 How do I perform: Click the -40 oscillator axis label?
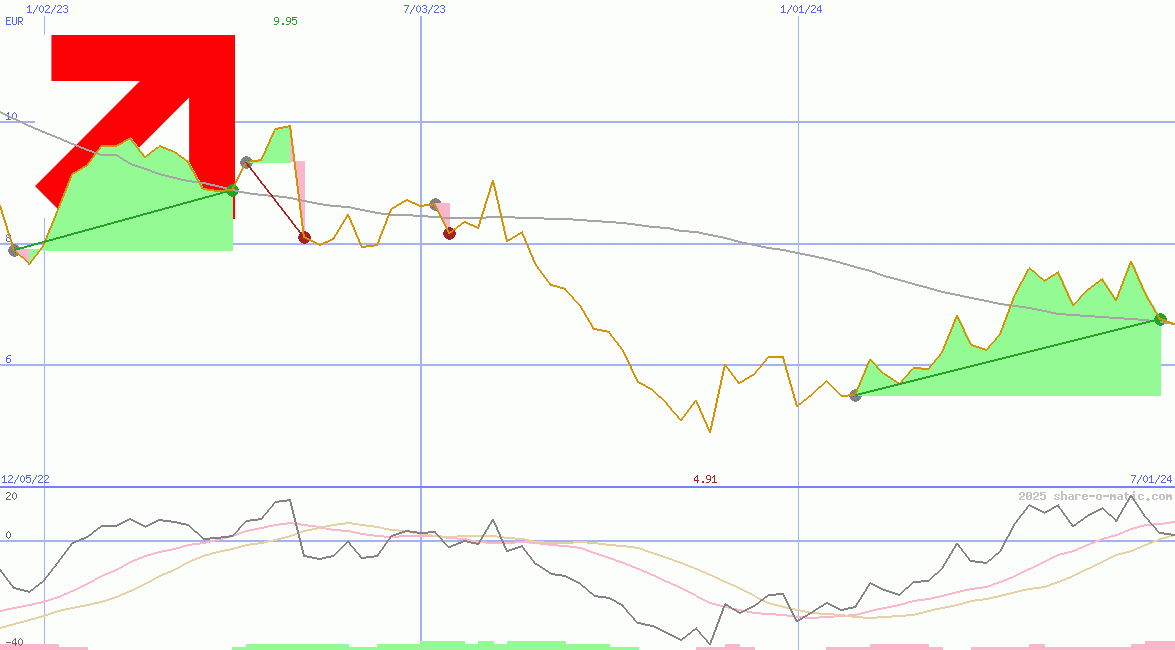pos(13,642)
